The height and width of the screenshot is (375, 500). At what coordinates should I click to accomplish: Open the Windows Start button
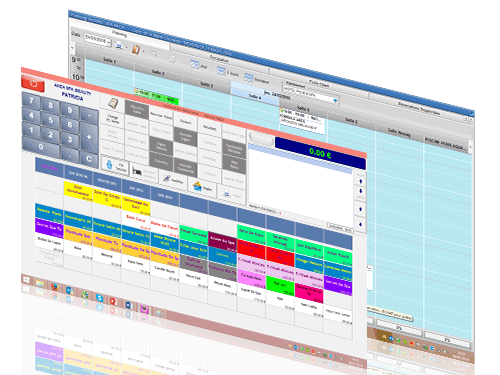[25, 279]
